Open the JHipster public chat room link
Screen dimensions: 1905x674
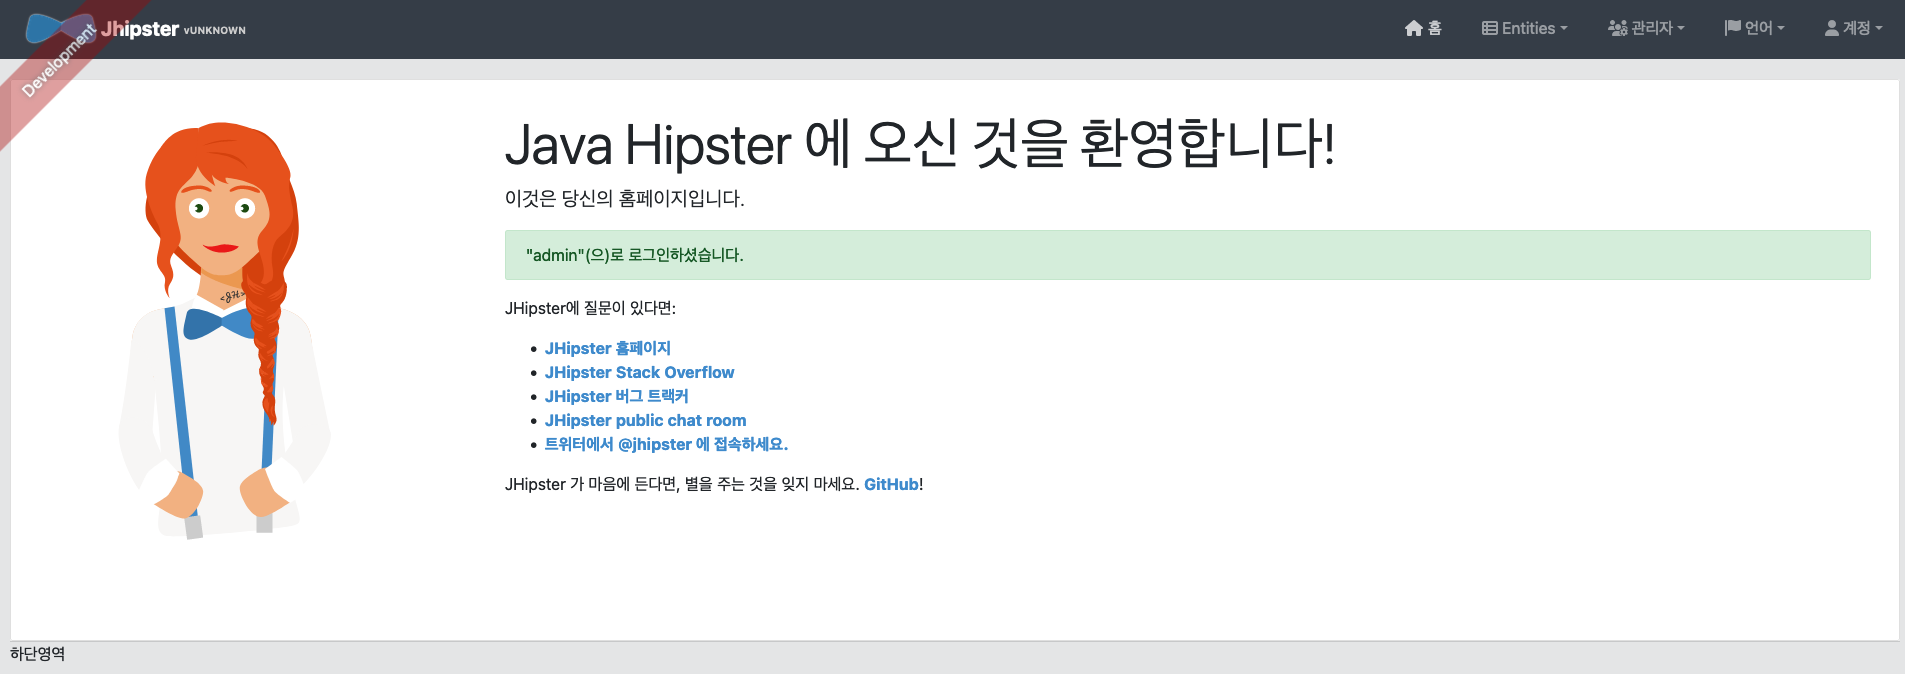click(645, 420)
